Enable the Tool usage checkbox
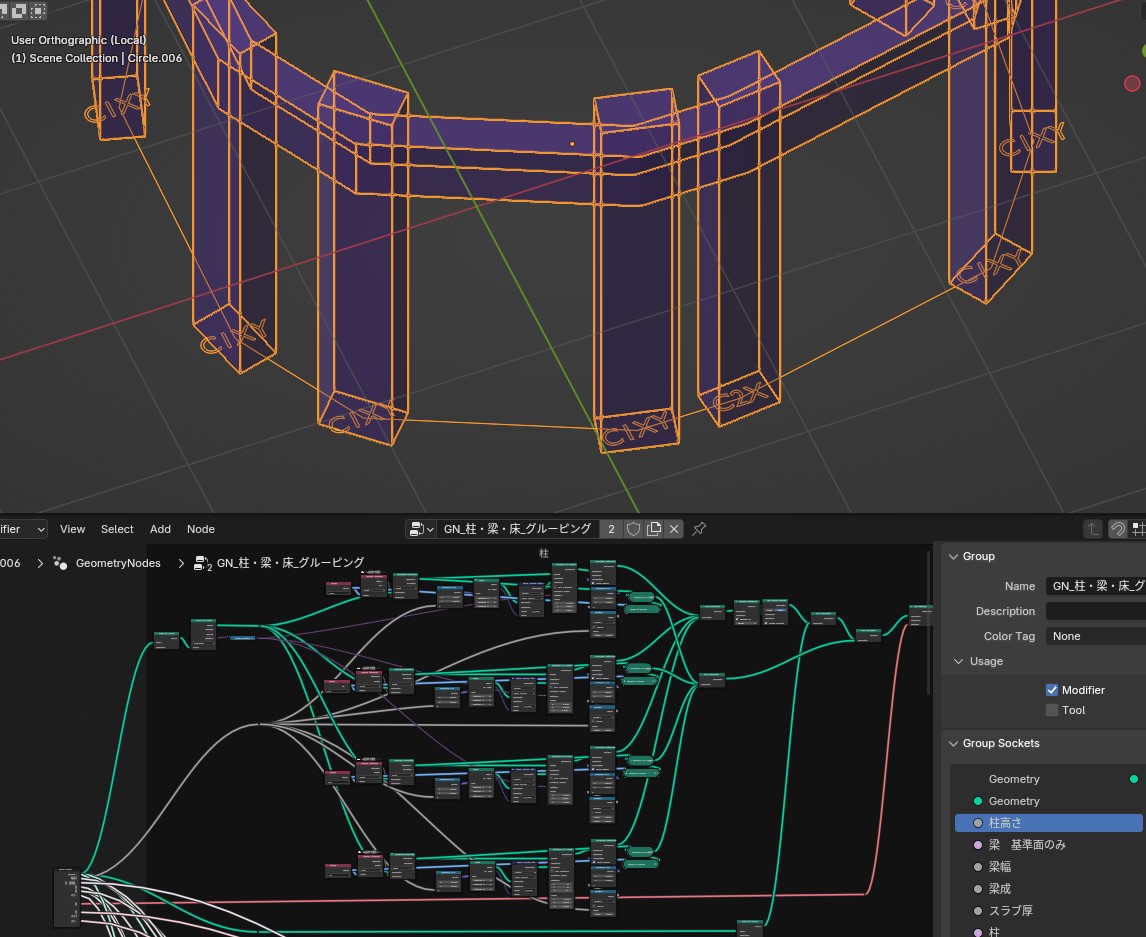 click(1052, 710)
